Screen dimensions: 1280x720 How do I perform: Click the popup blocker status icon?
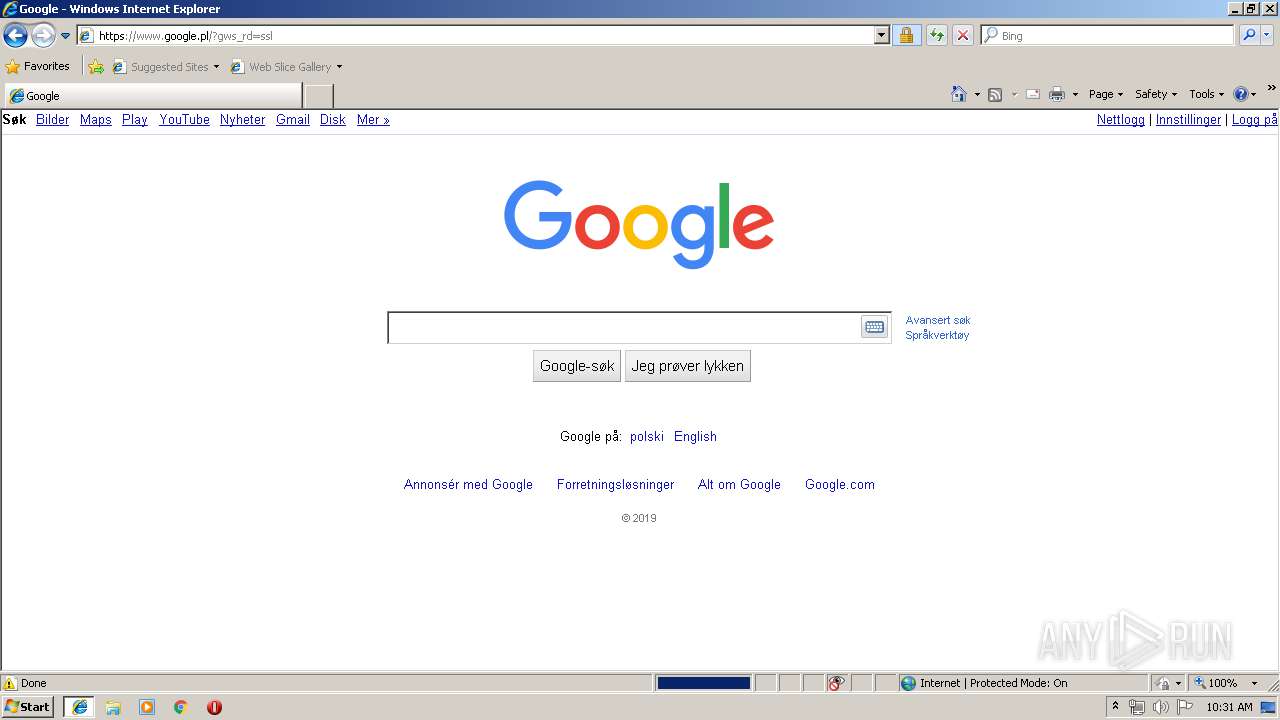click(836, 683)
